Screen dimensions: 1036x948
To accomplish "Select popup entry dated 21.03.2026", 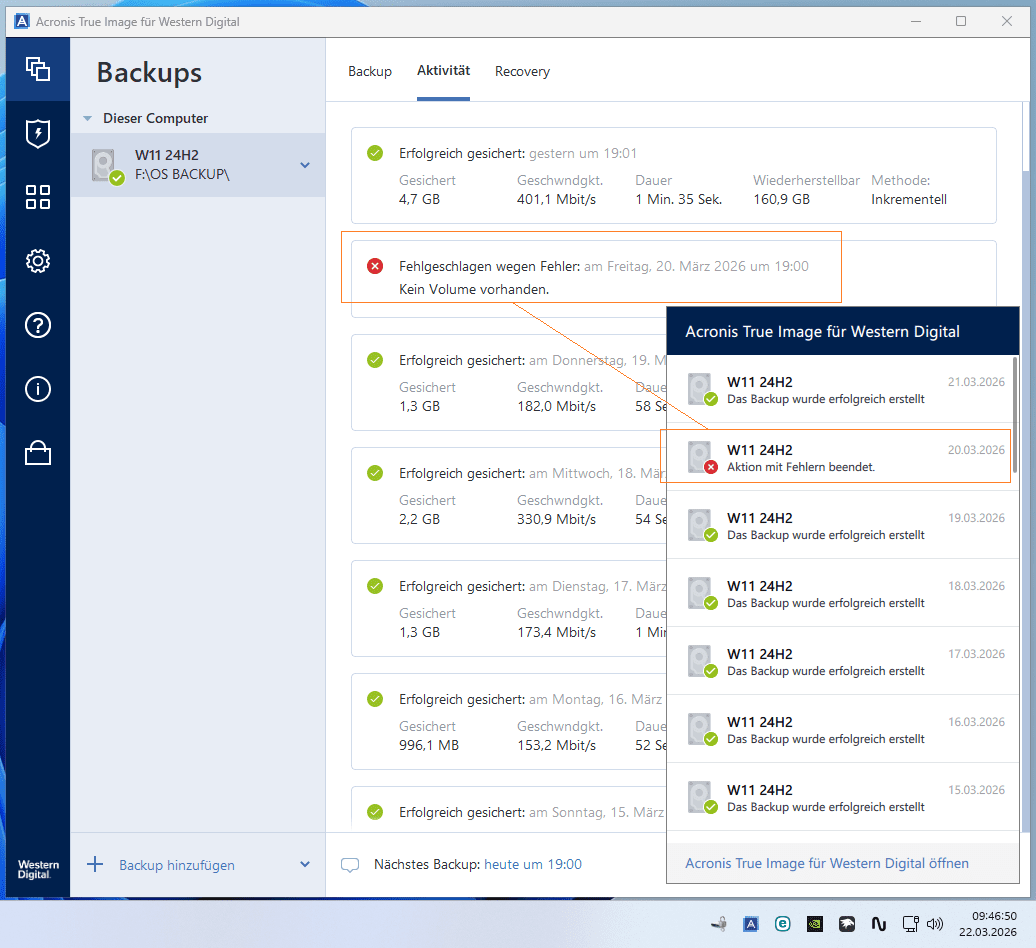I will pyautogui.click(x=840, y=390).
